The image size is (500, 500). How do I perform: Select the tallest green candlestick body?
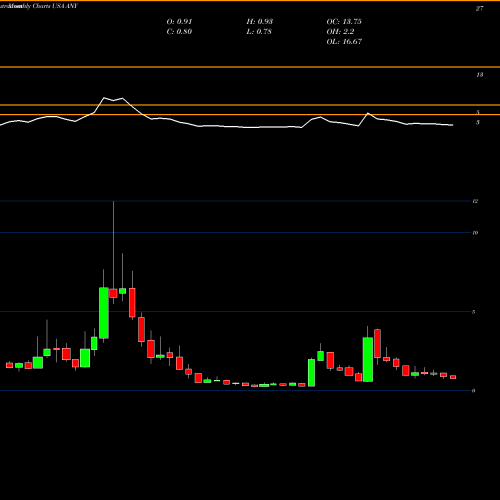[x=104, y=313]
